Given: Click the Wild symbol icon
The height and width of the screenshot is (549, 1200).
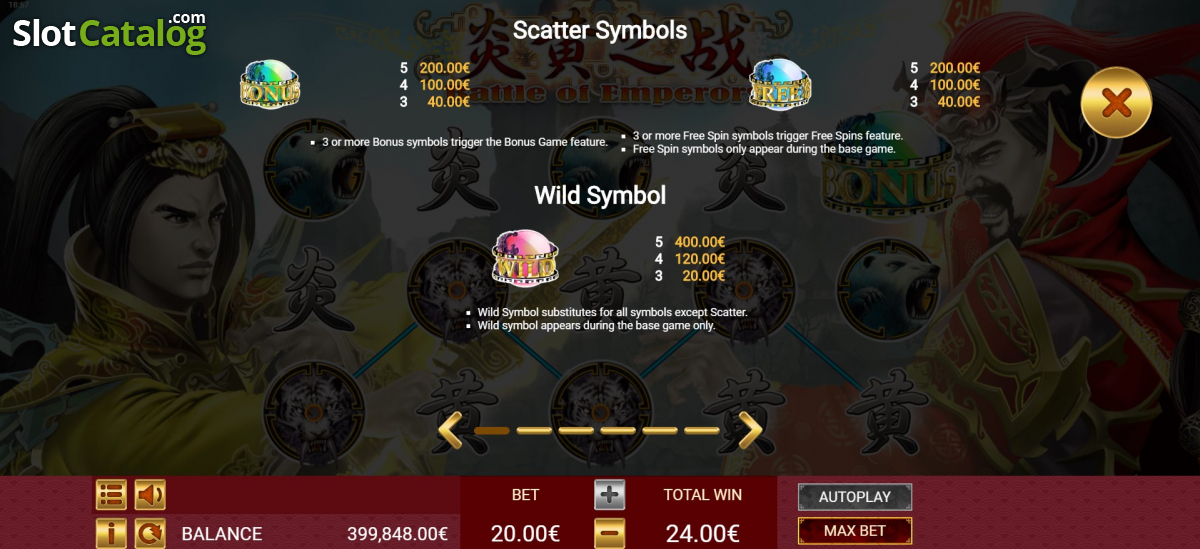Looking at the screenshot, I should (x=525, y=259).
